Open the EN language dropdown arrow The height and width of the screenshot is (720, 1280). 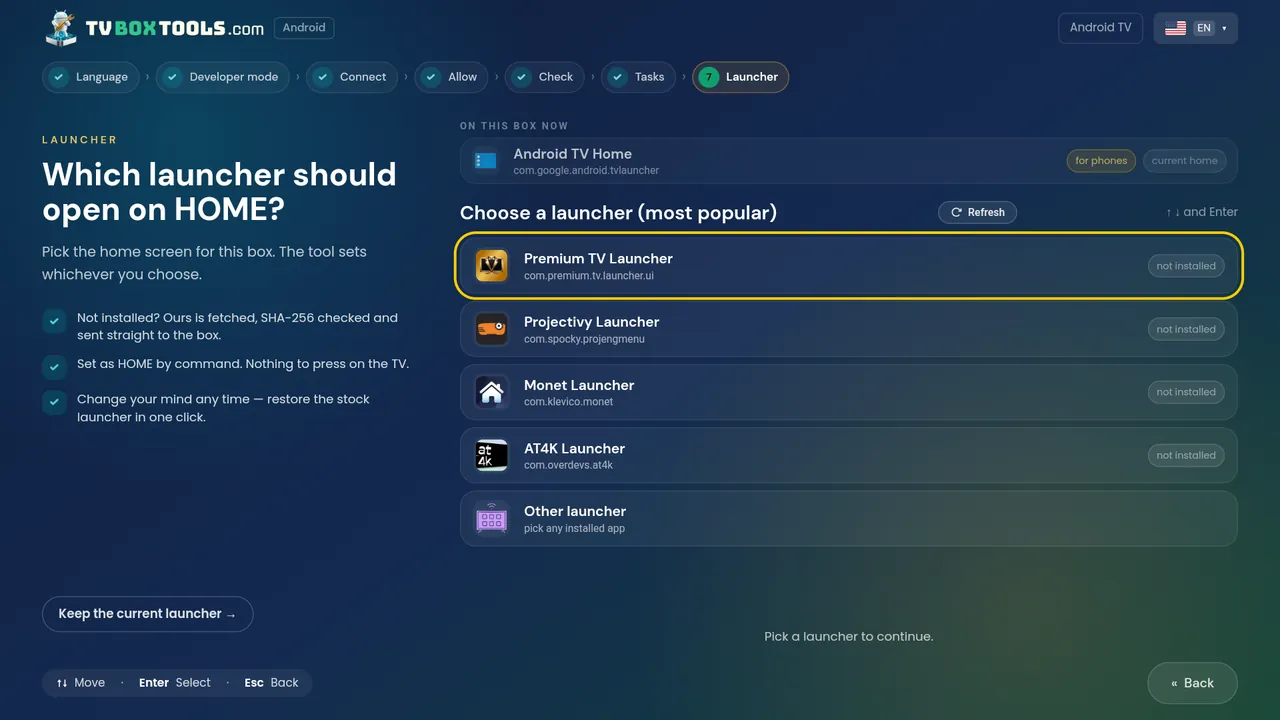(1224, 28)
